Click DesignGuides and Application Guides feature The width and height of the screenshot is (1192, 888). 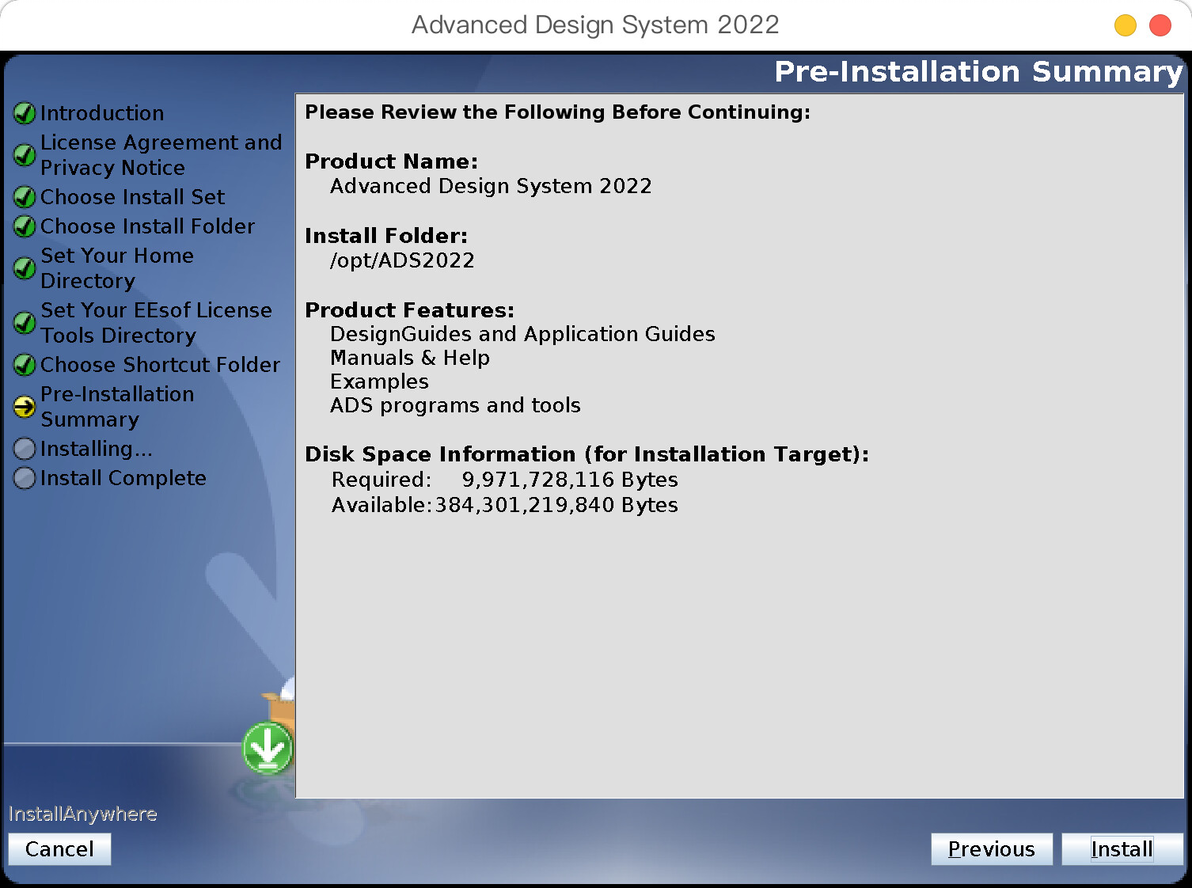(x=522, y=335)
